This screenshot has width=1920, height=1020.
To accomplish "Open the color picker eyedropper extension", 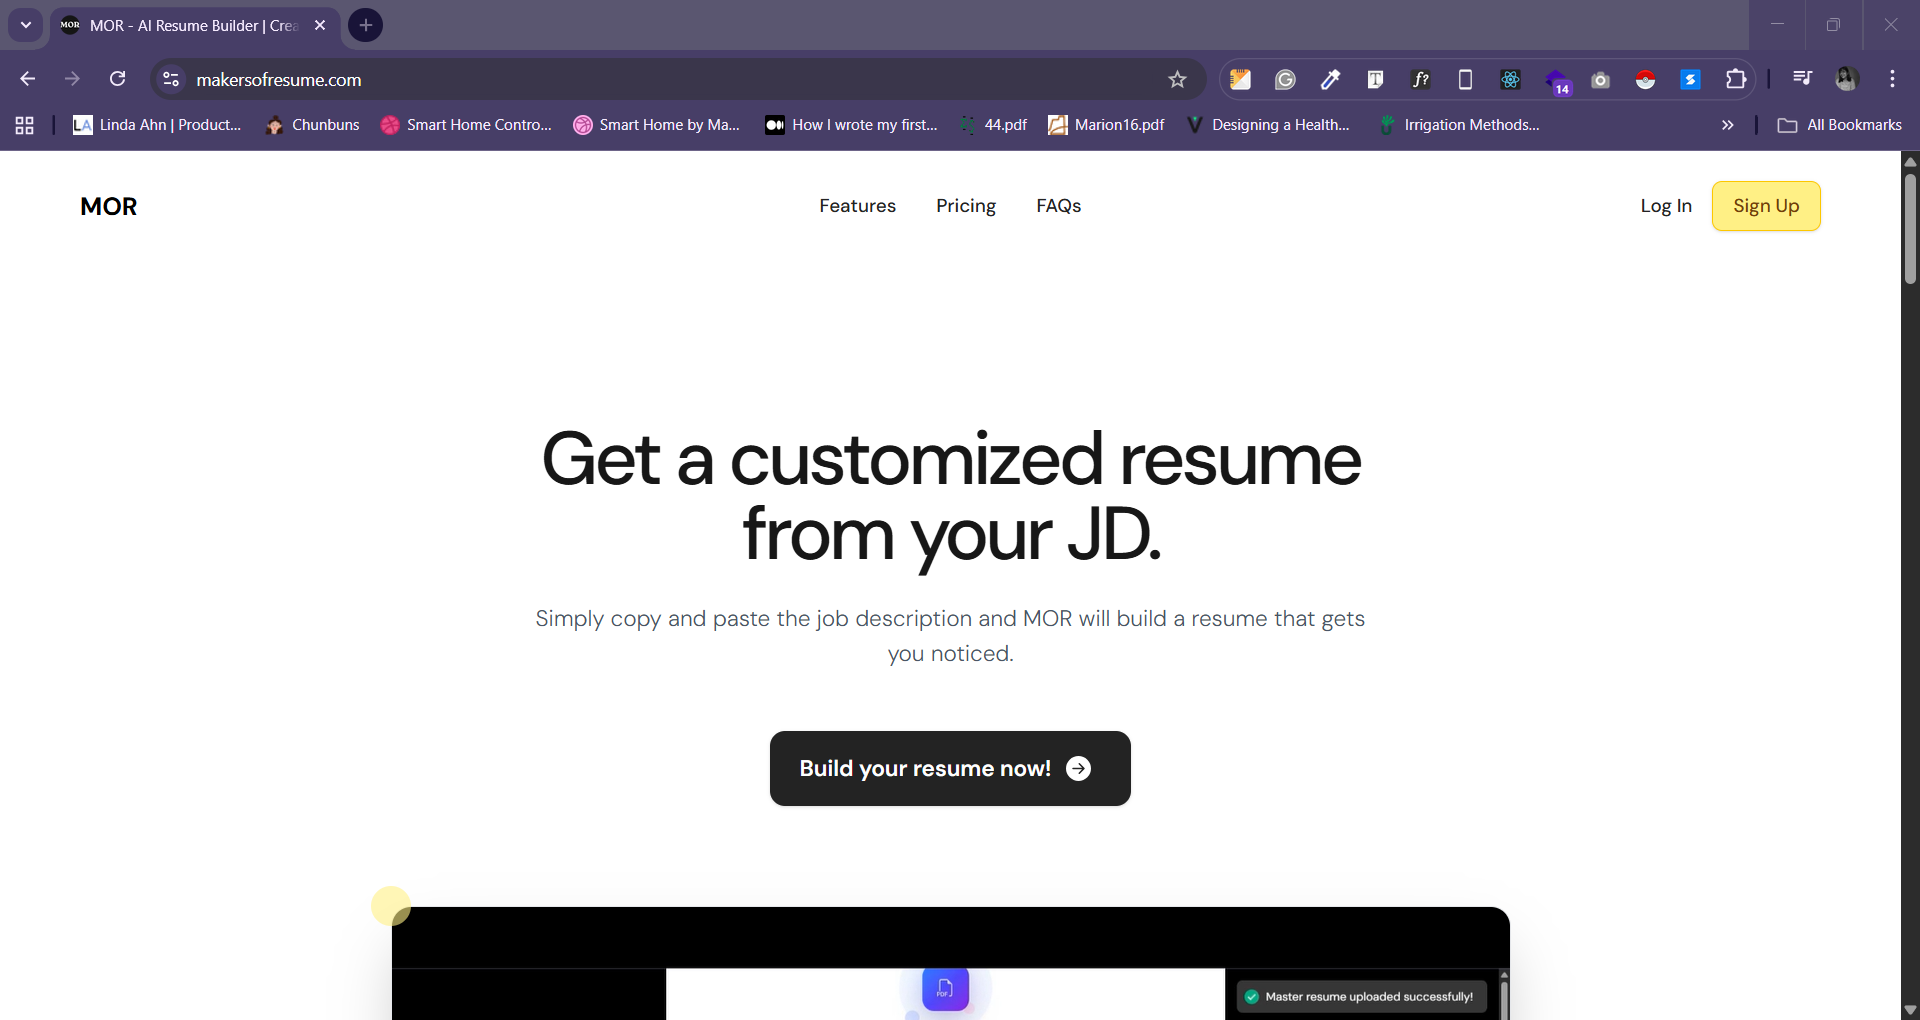I will 1330,80.
